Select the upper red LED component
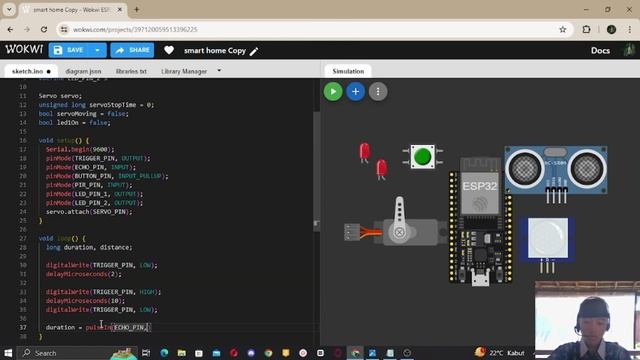This screenshot has width=640, height=360. tap(364, 152)
